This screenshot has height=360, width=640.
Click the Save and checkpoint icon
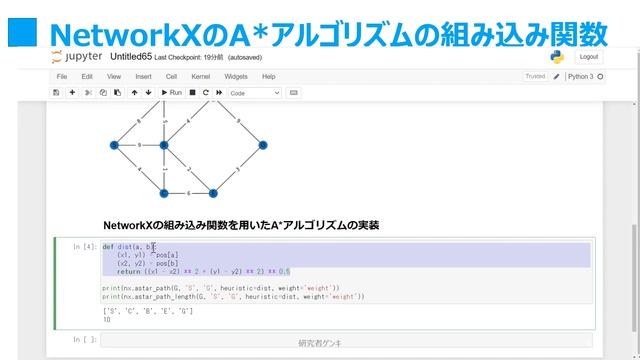pyautogui.click(x=56, y=93)
